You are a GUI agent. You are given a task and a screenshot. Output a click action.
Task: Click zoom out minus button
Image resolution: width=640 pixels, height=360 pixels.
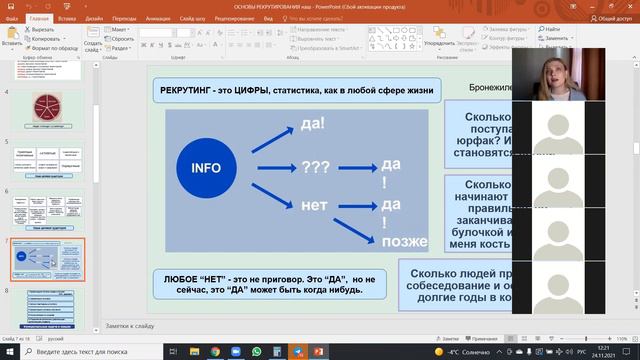562,339
